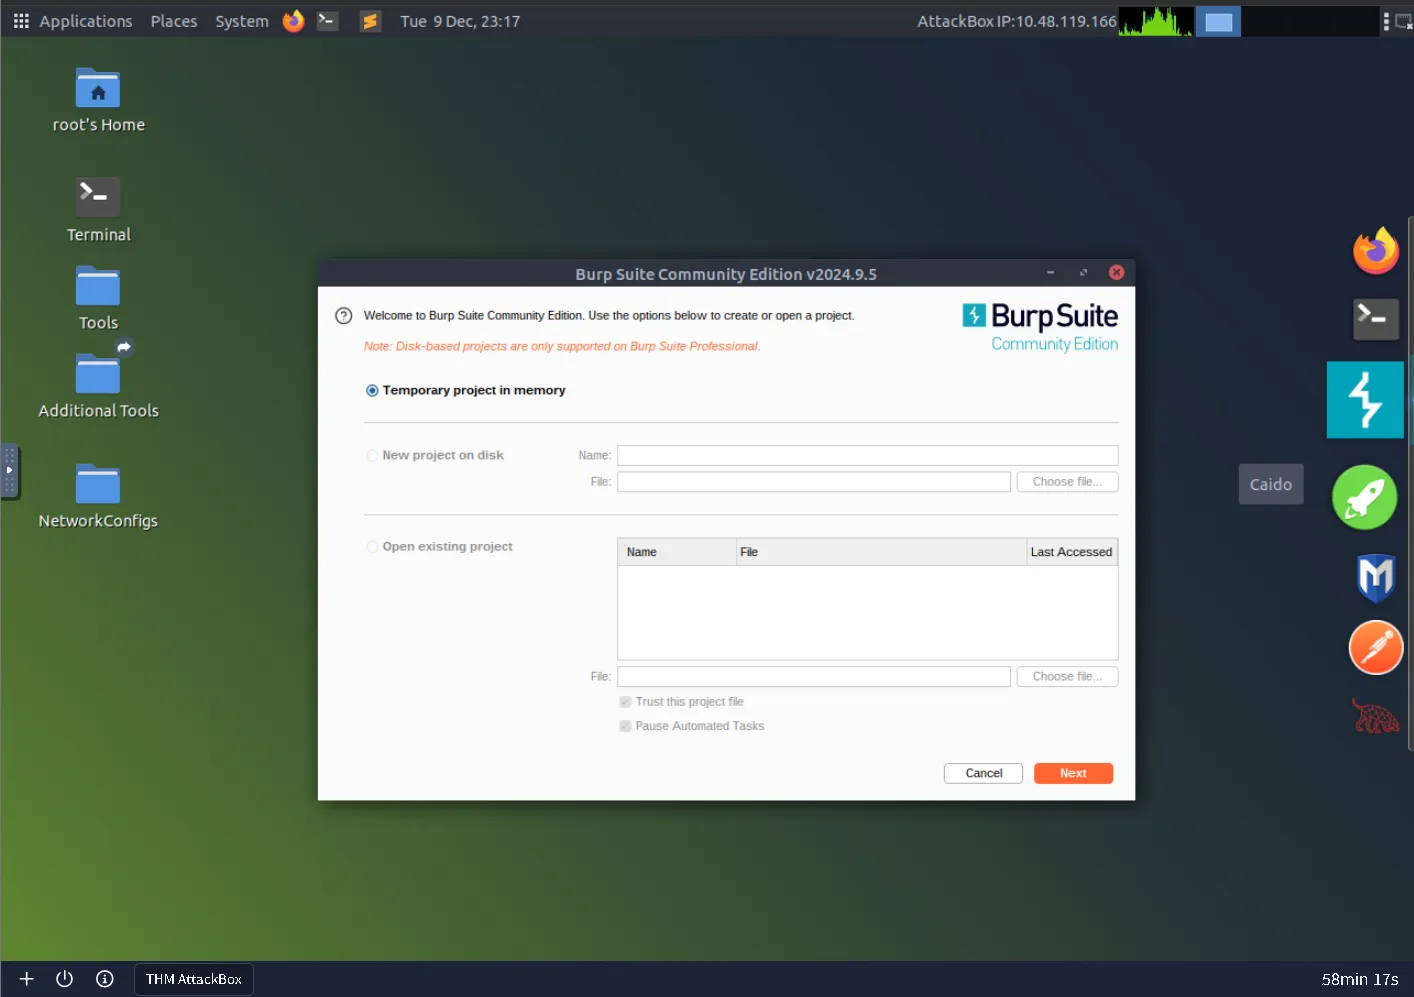Open Sublime Text from top panel

[370, 21]
